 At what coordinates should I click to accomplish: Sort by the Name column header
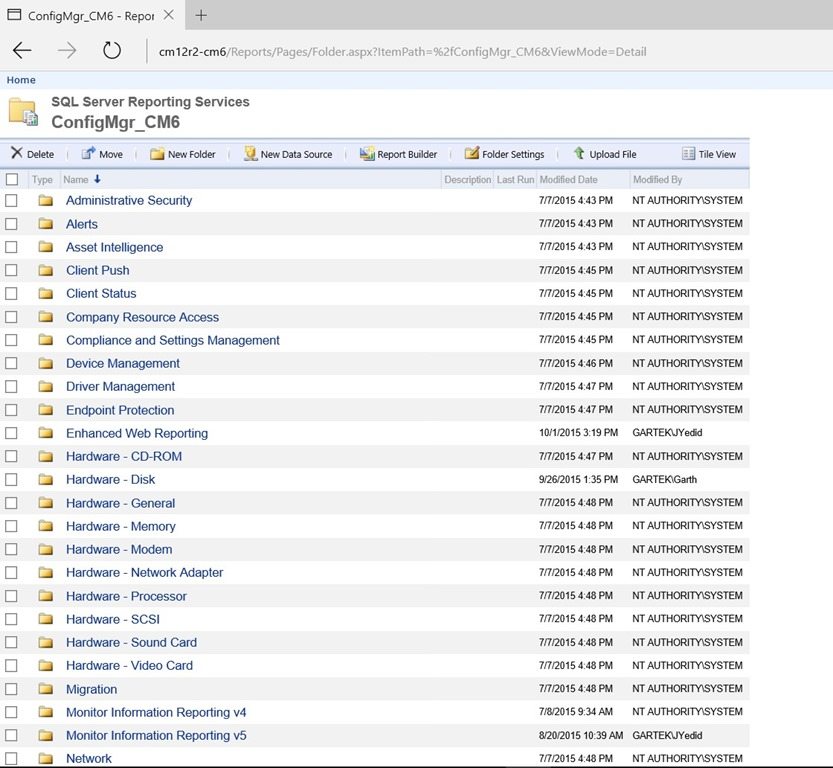point(76,180)
